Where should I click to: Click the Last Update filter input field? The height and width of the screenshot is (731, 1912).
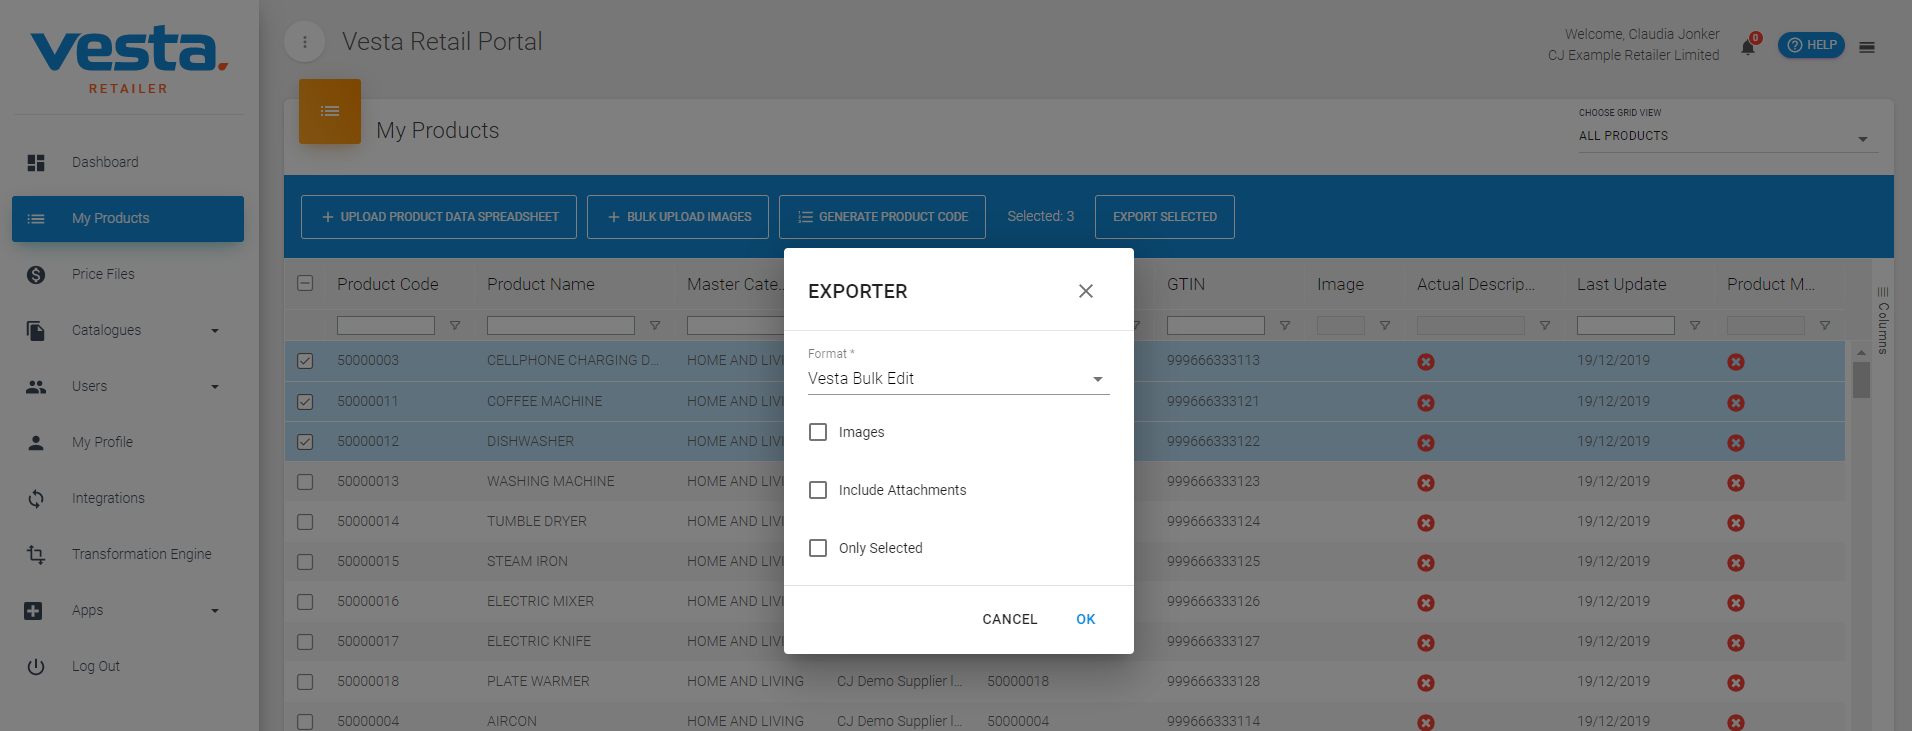point(1626,325)
